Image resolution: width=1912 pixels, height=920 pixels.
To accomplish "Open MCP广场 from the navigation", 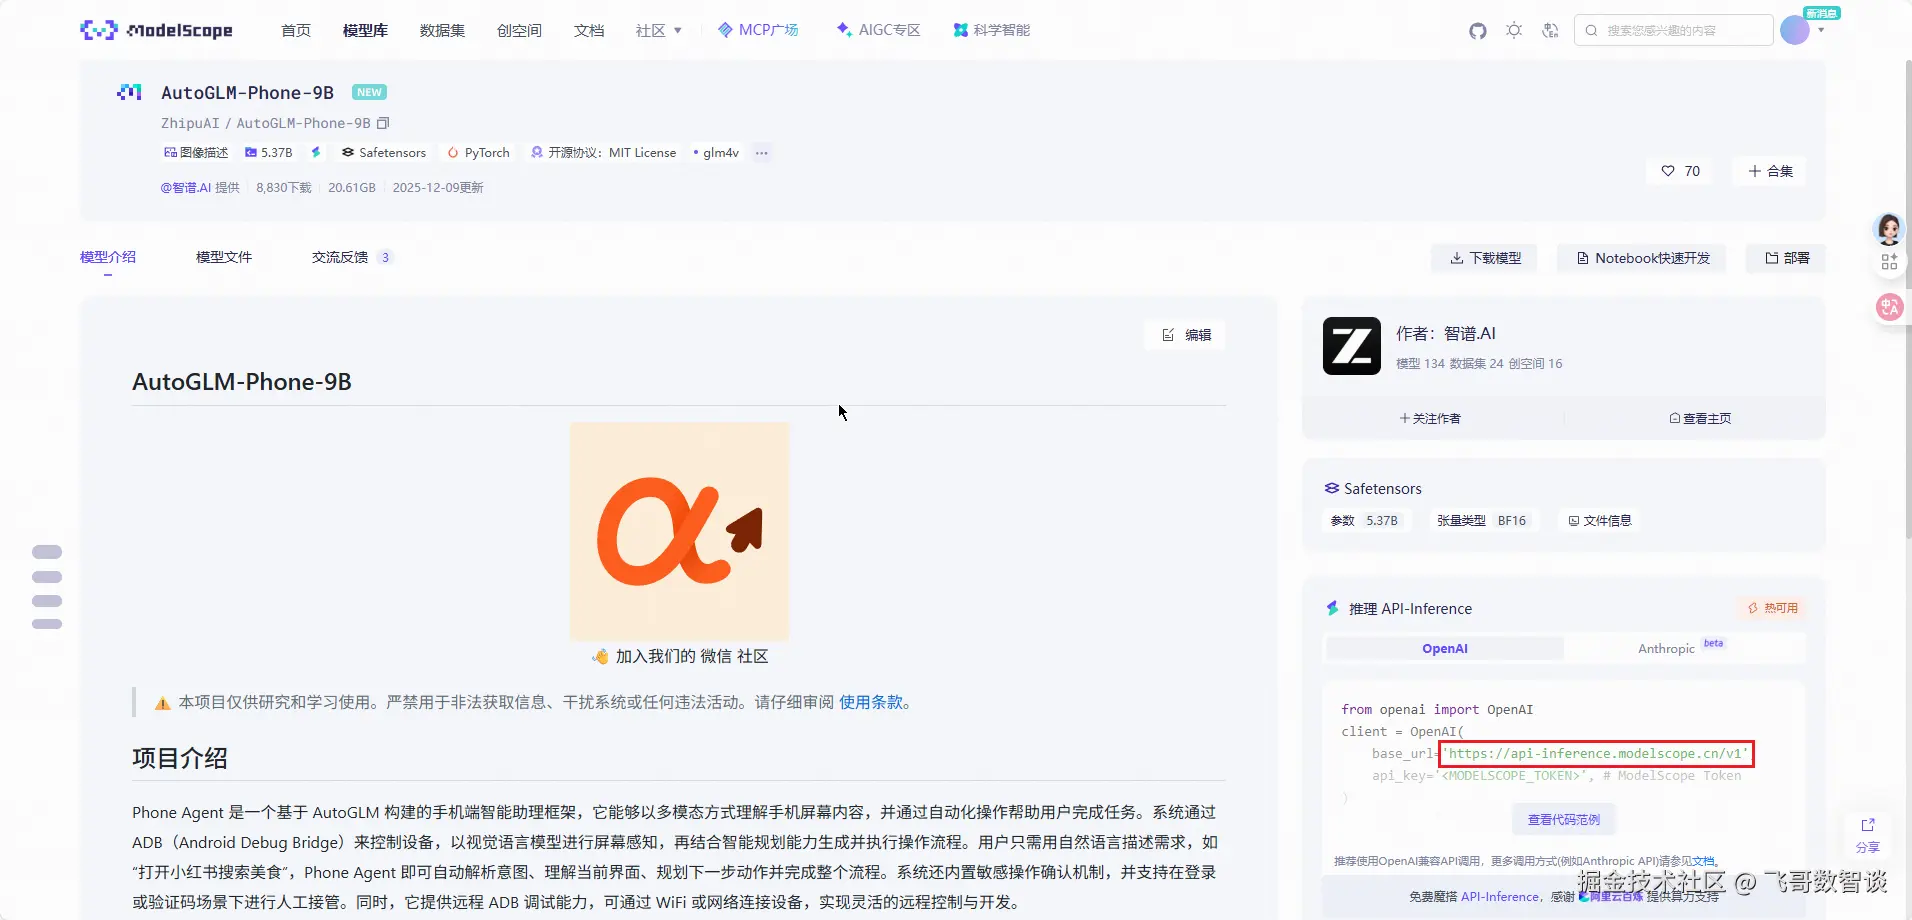I will [x=758, y=30].
